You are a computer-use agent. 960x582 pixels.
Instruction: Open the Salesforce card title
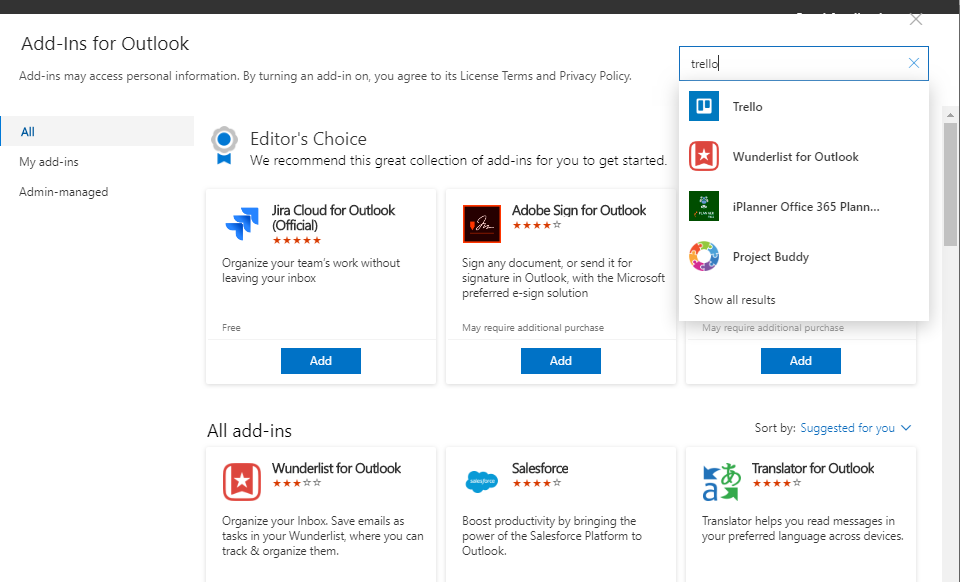click(540, 468)
